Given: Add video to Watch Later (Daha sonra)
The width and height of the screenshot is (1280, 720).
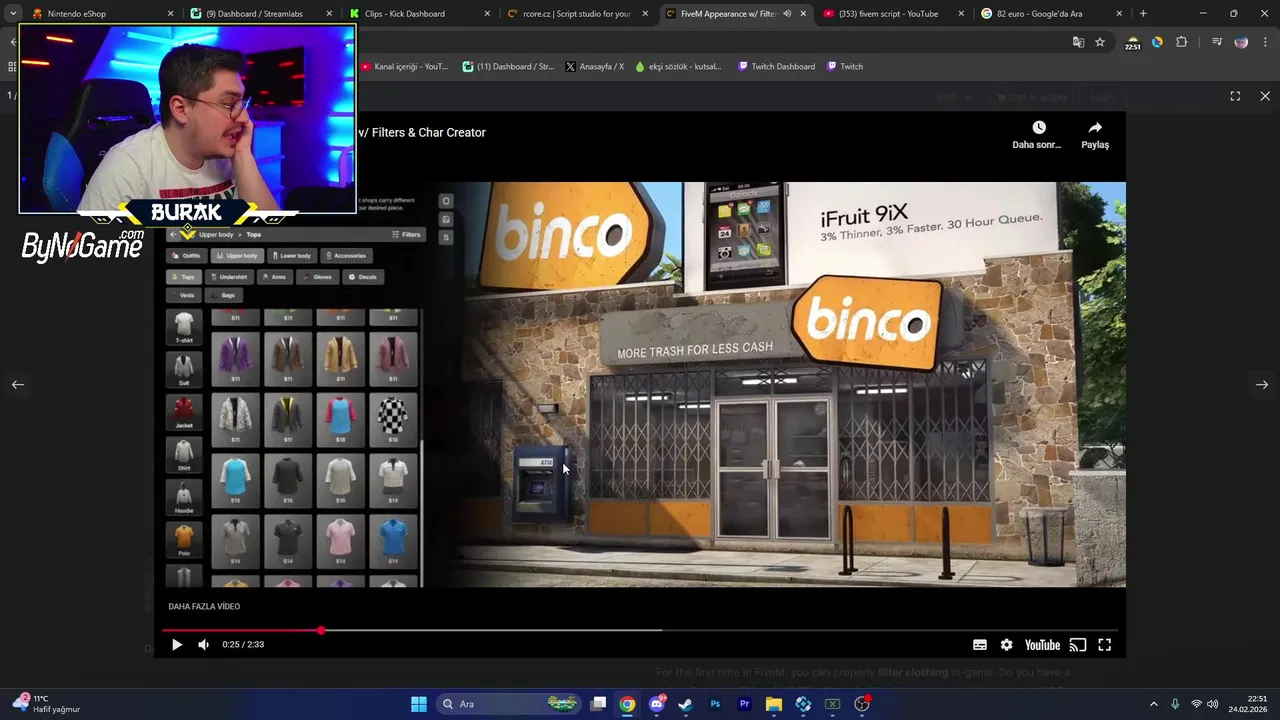Looking at the screenshot, I should click(1037, 135).
